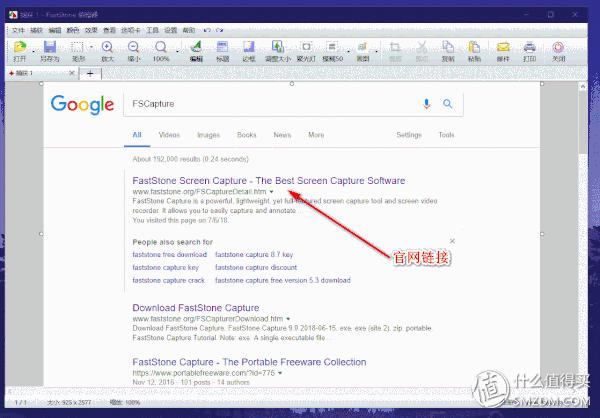The height and width of the screenshot is (418, 600).
Task: Dismiss 'People also search for' box
Action: (452, 241)
